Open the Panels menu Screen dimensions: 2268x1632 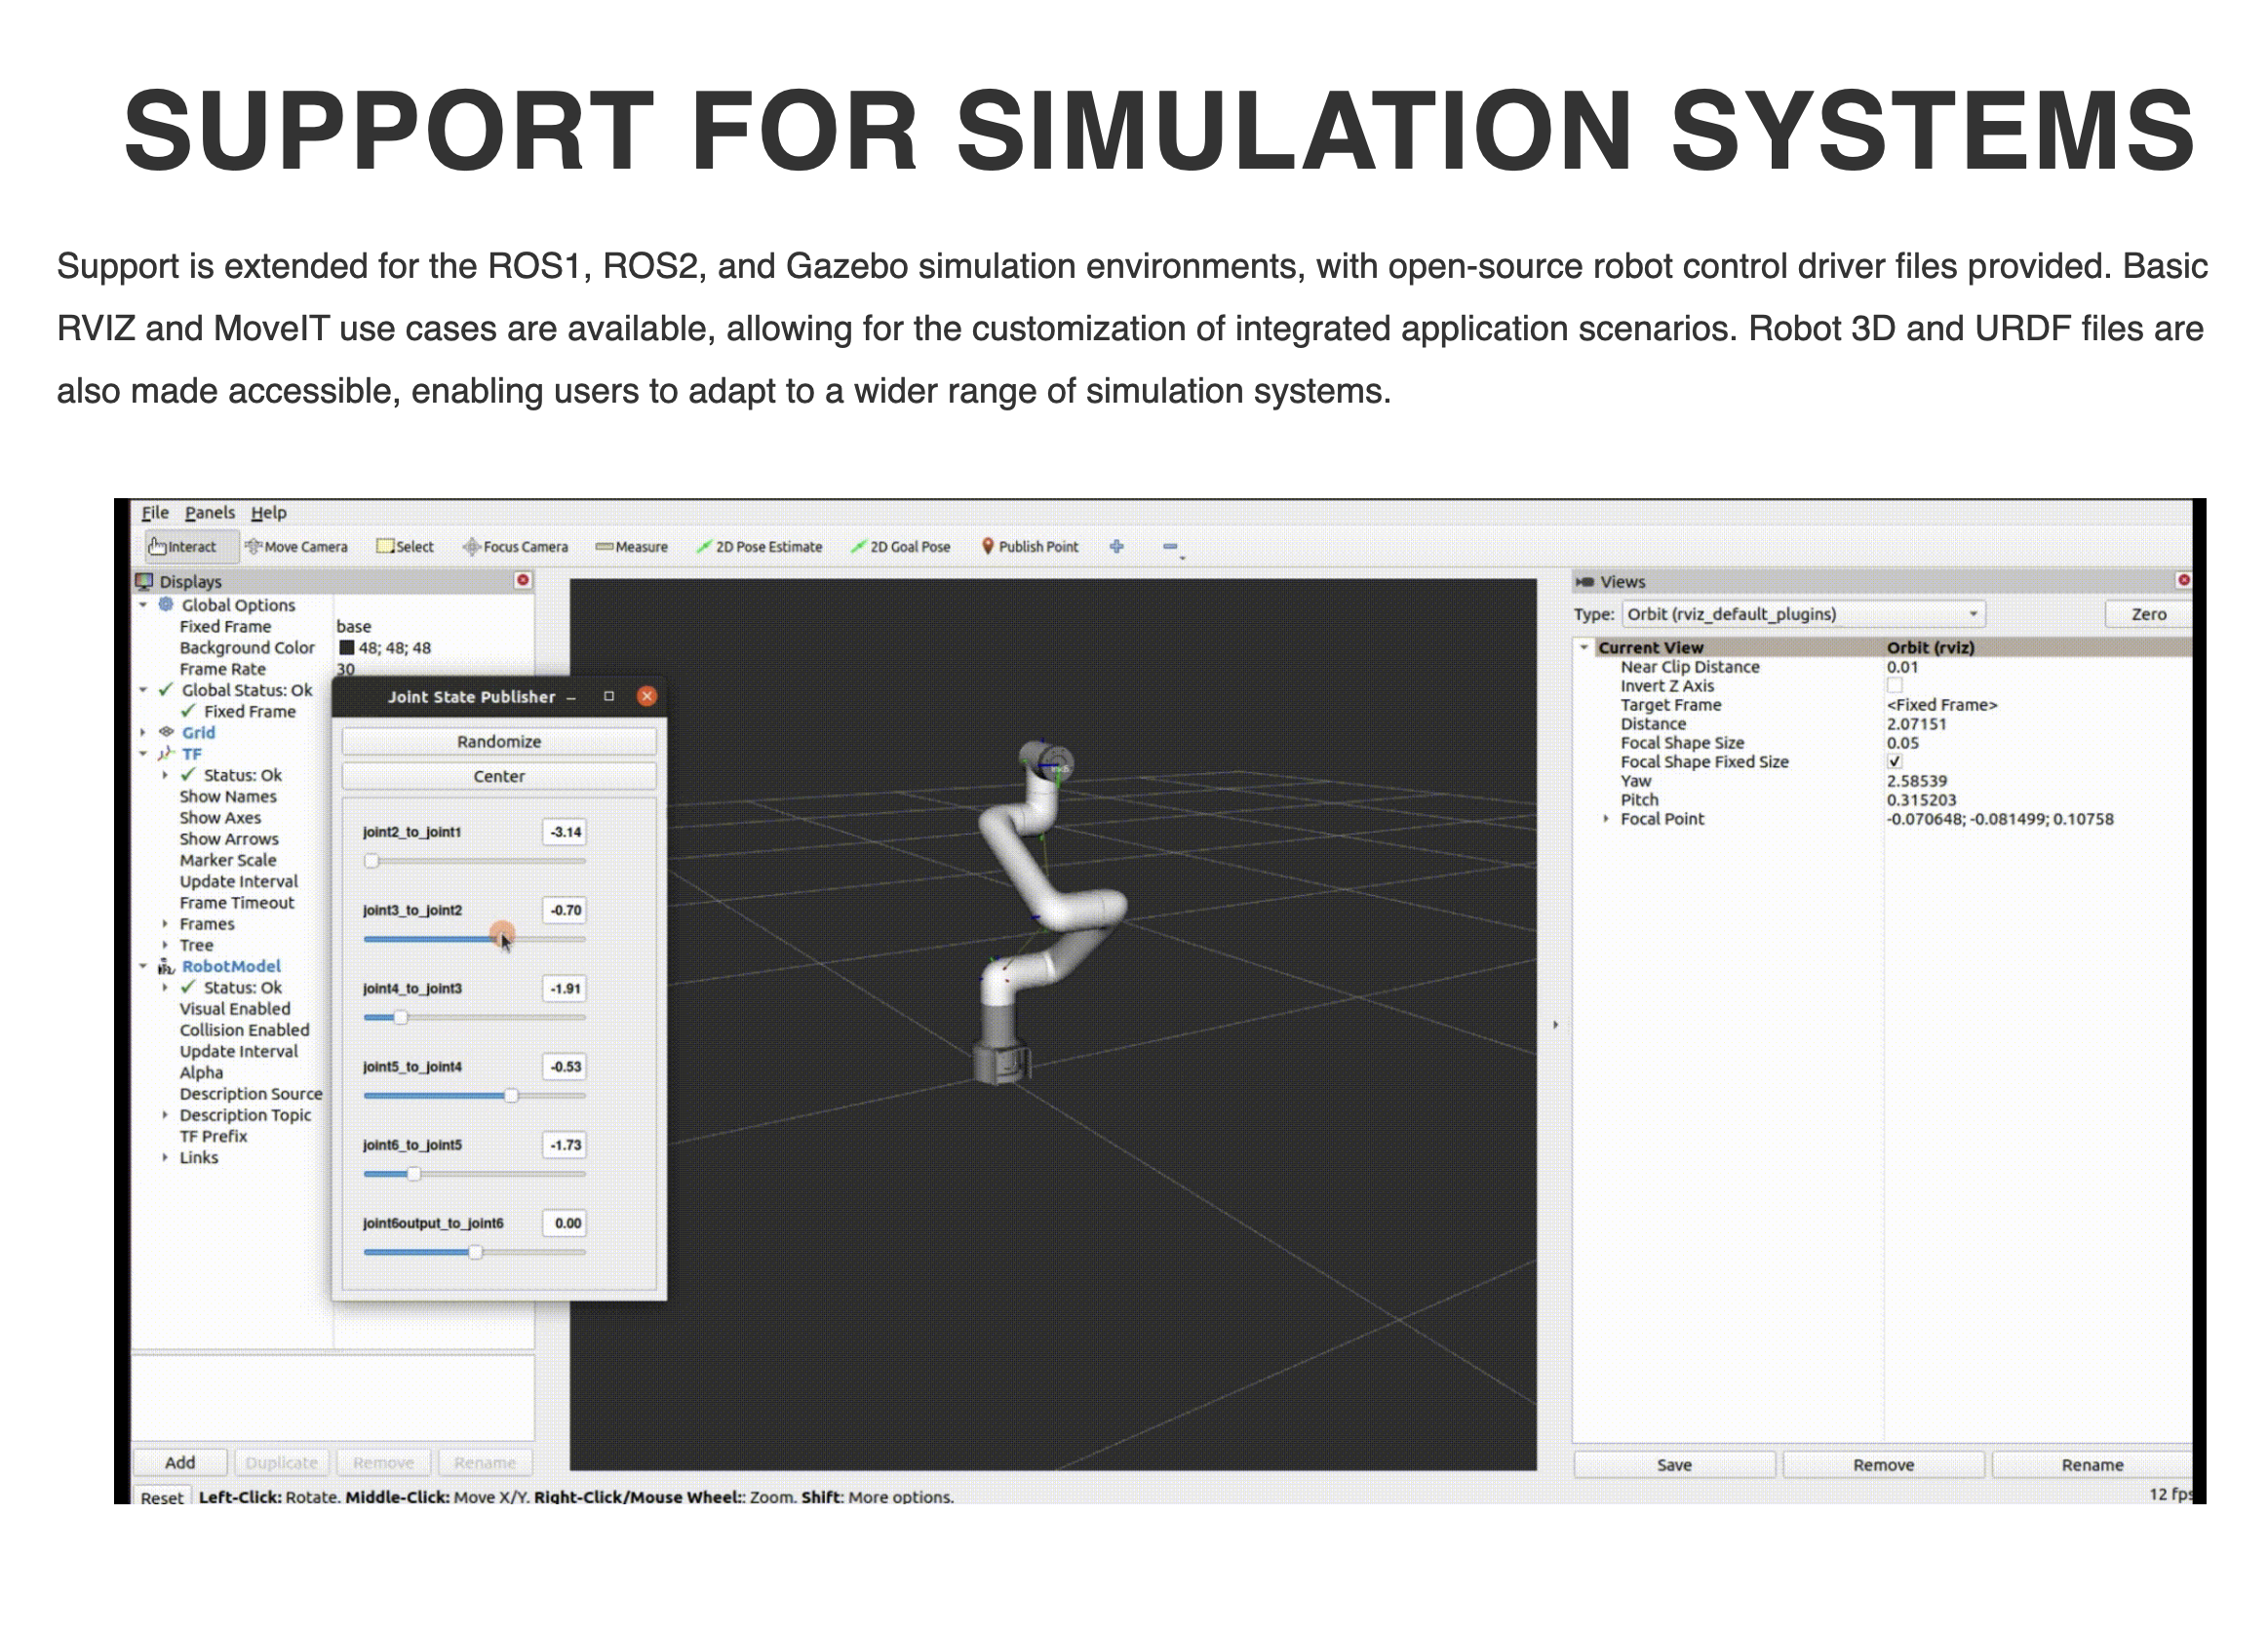[210, 512]
